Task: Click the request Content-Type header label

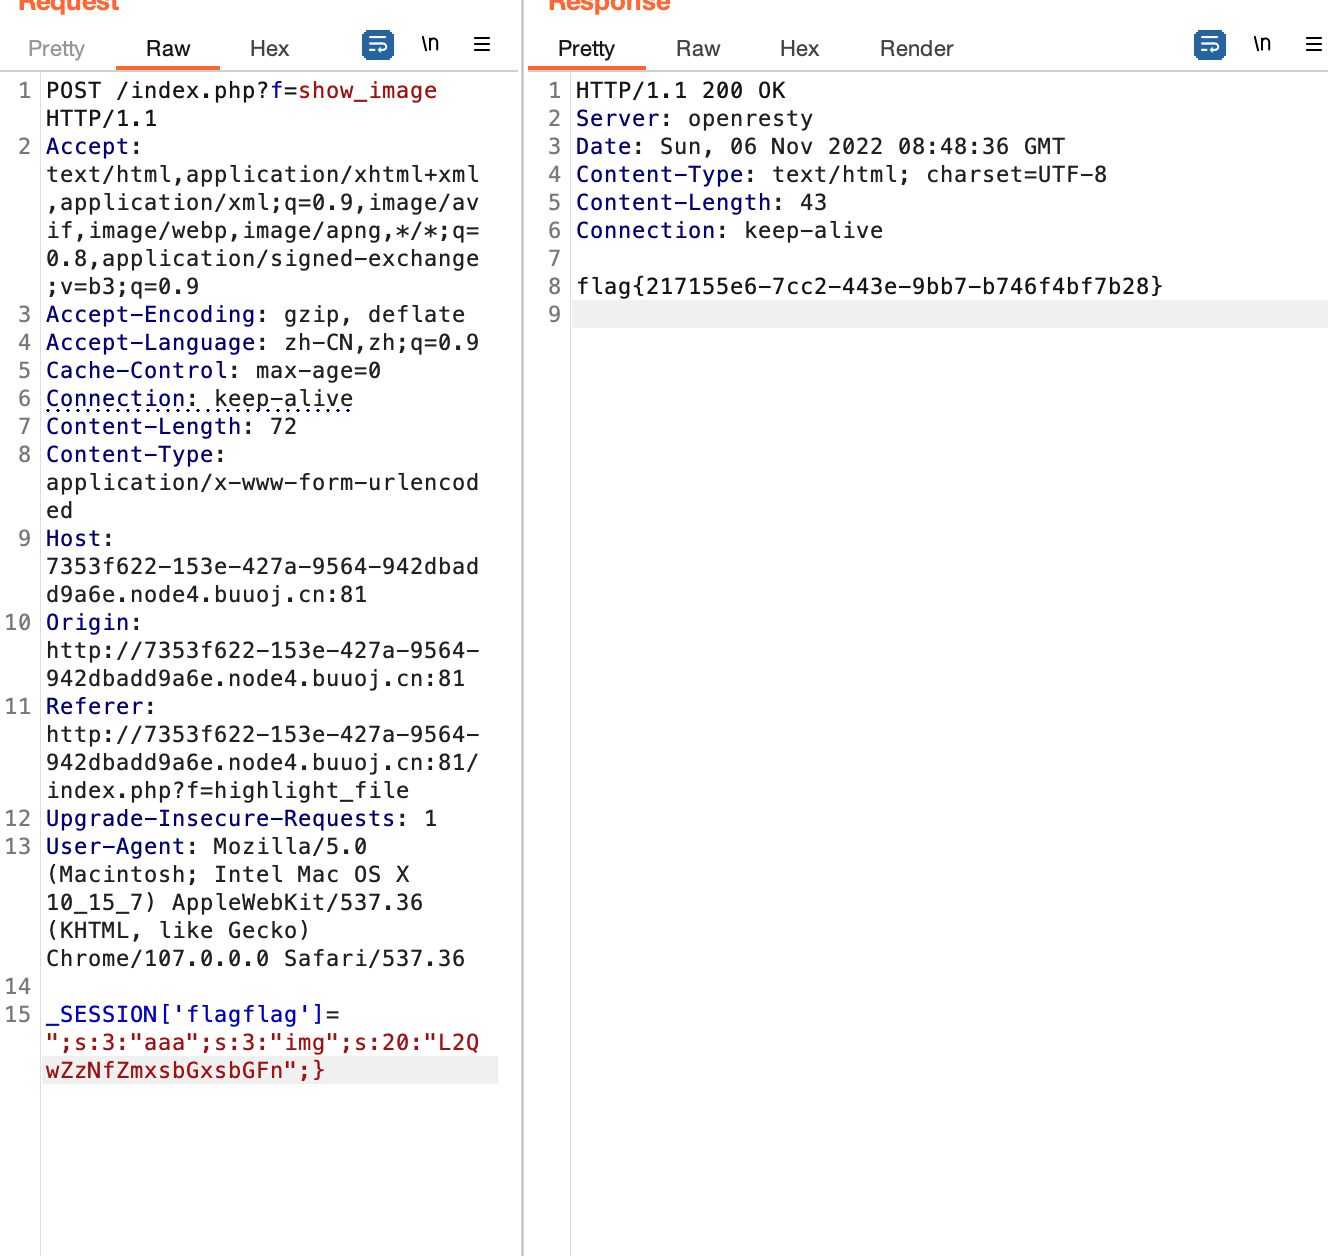Action: [x=136, y=454]
